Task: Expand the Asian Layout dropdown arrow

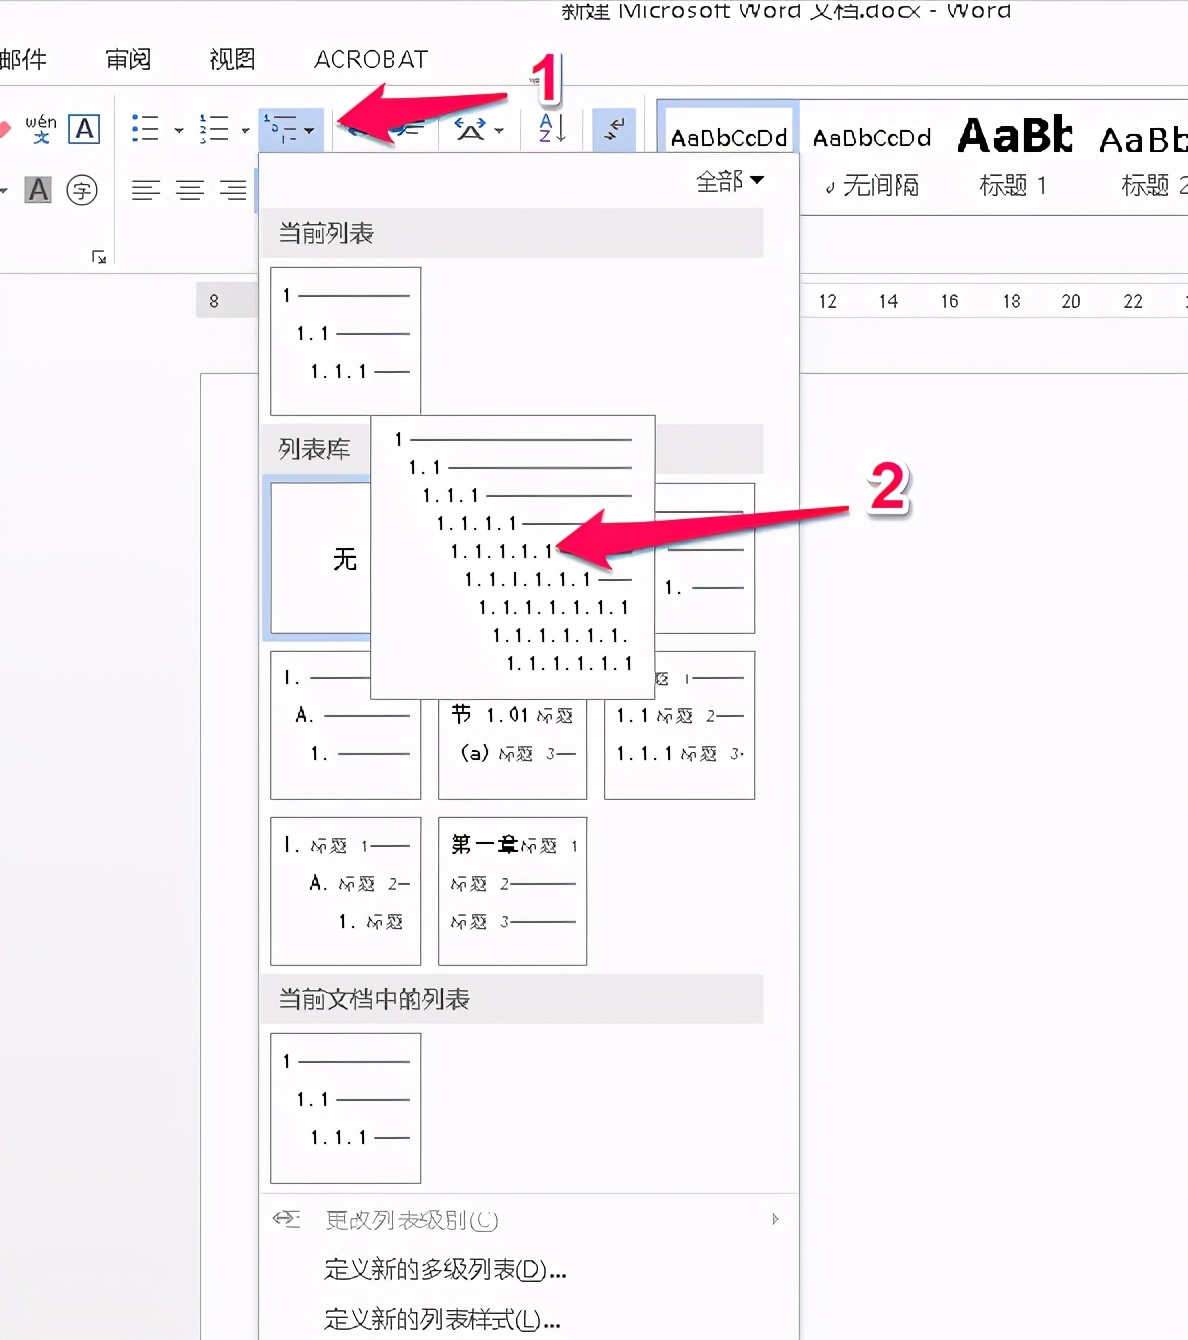Action: [499, 130]
